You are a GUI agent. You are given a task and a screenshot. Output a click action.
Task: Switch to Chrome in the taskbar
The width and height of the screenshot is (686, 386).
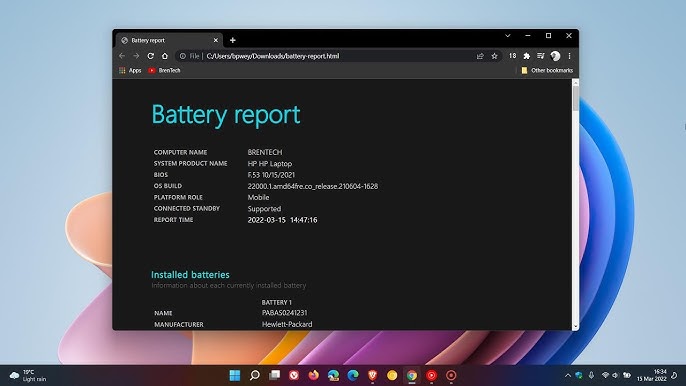pyautogui.click(x=412, y=375)
